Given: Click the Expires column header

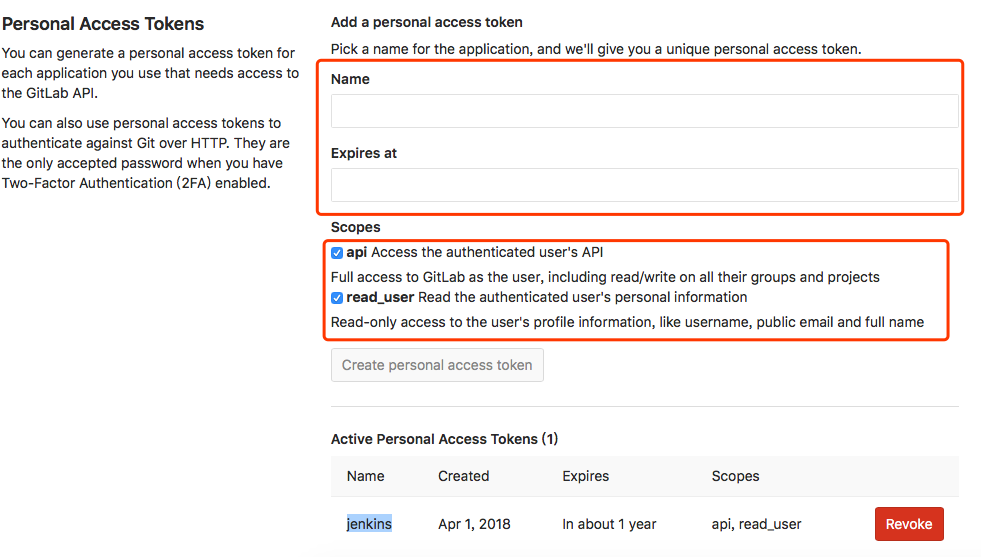Looking at the screenshot, I should [585, 476].
